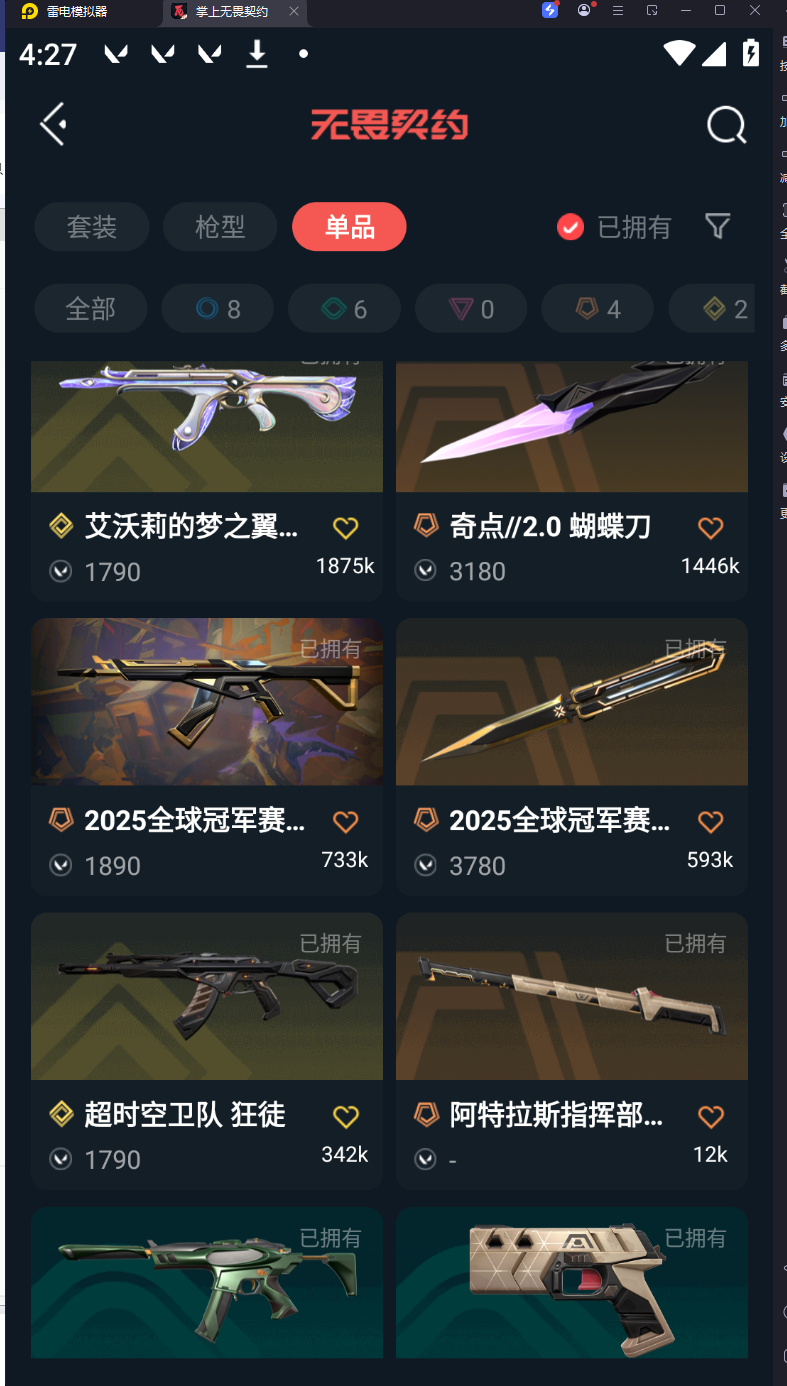Open 超时空卫队 狂徒 rifle thumbnail
The height and width of the screenshot is (1386, 787).
click(207, 996)
